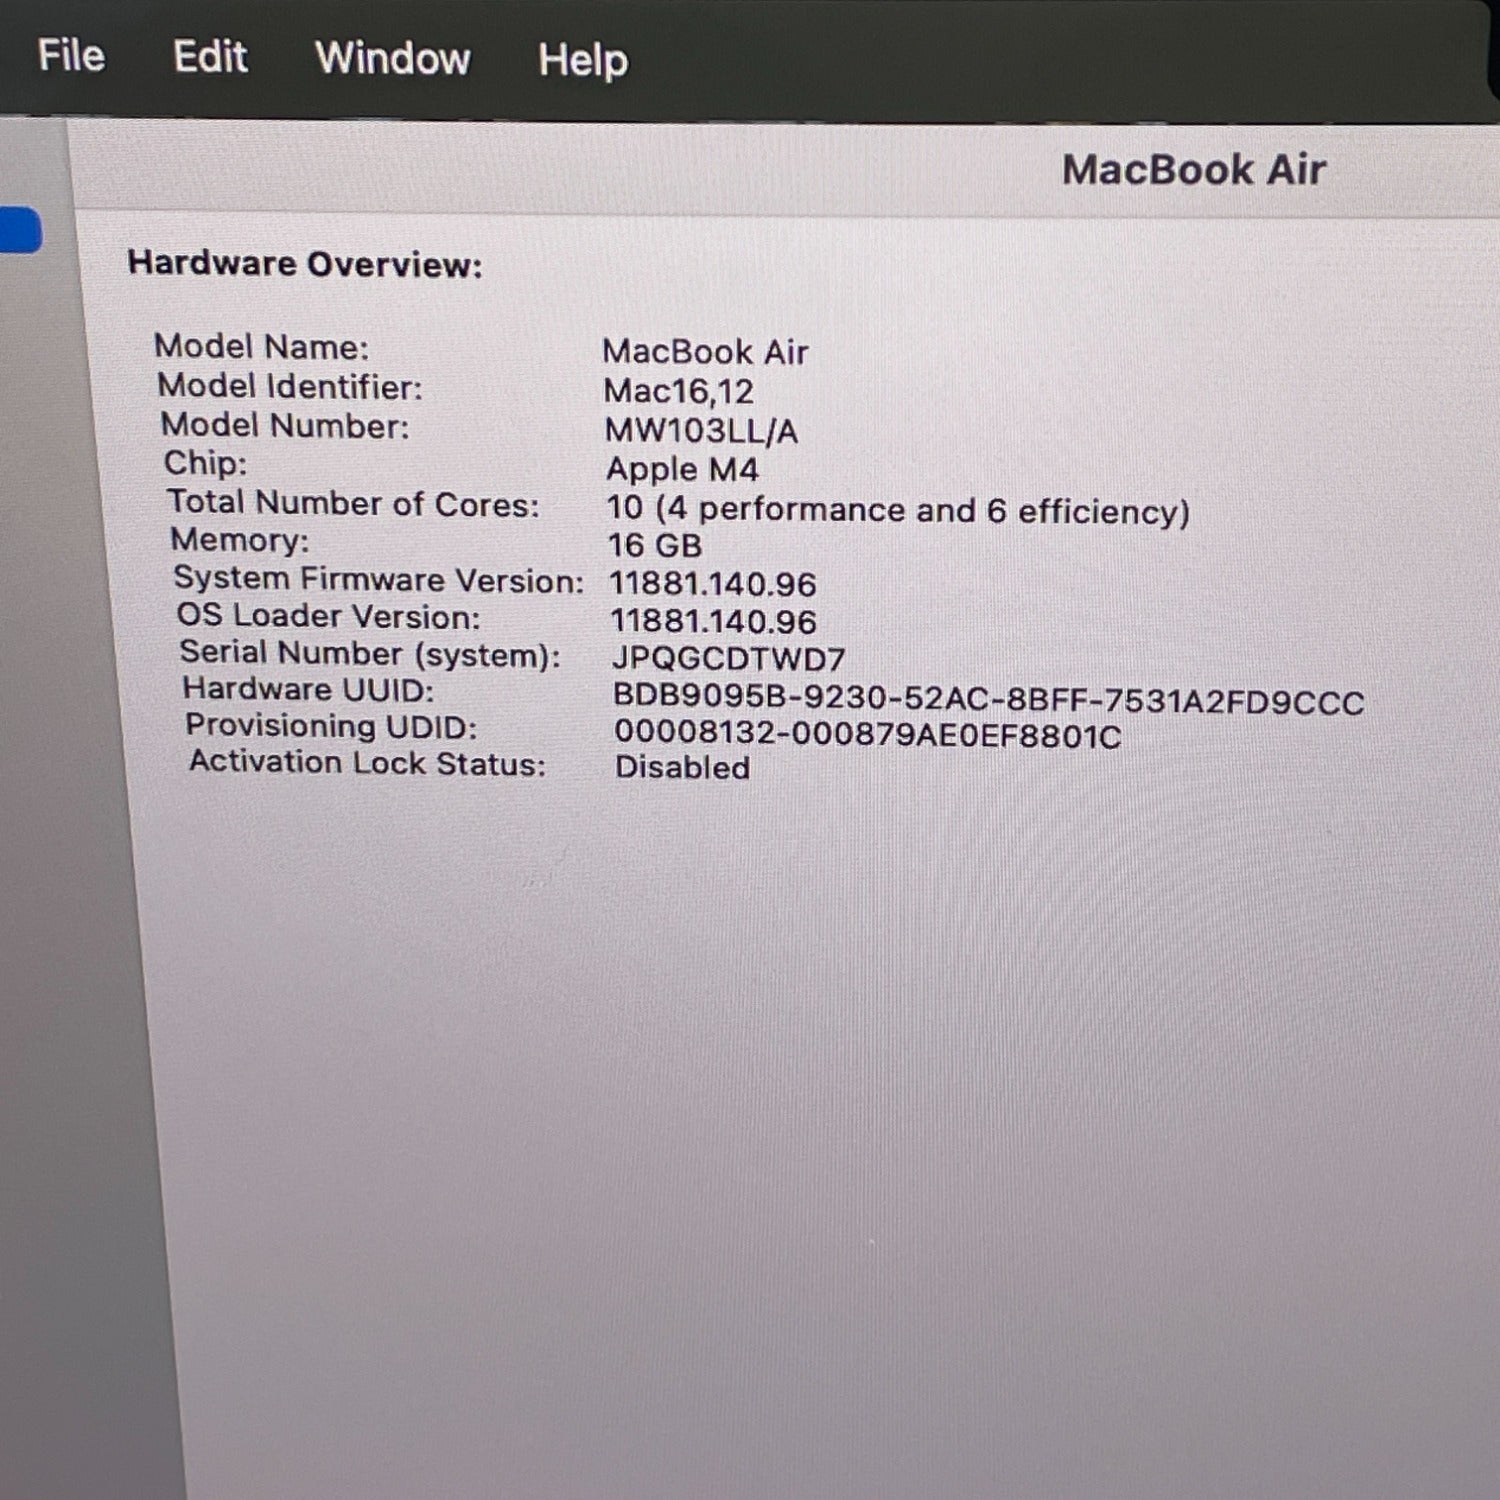Open the Window menu
This screenshot has width=1500, height=1500.
pyautogui.click(x=393, y=59)
